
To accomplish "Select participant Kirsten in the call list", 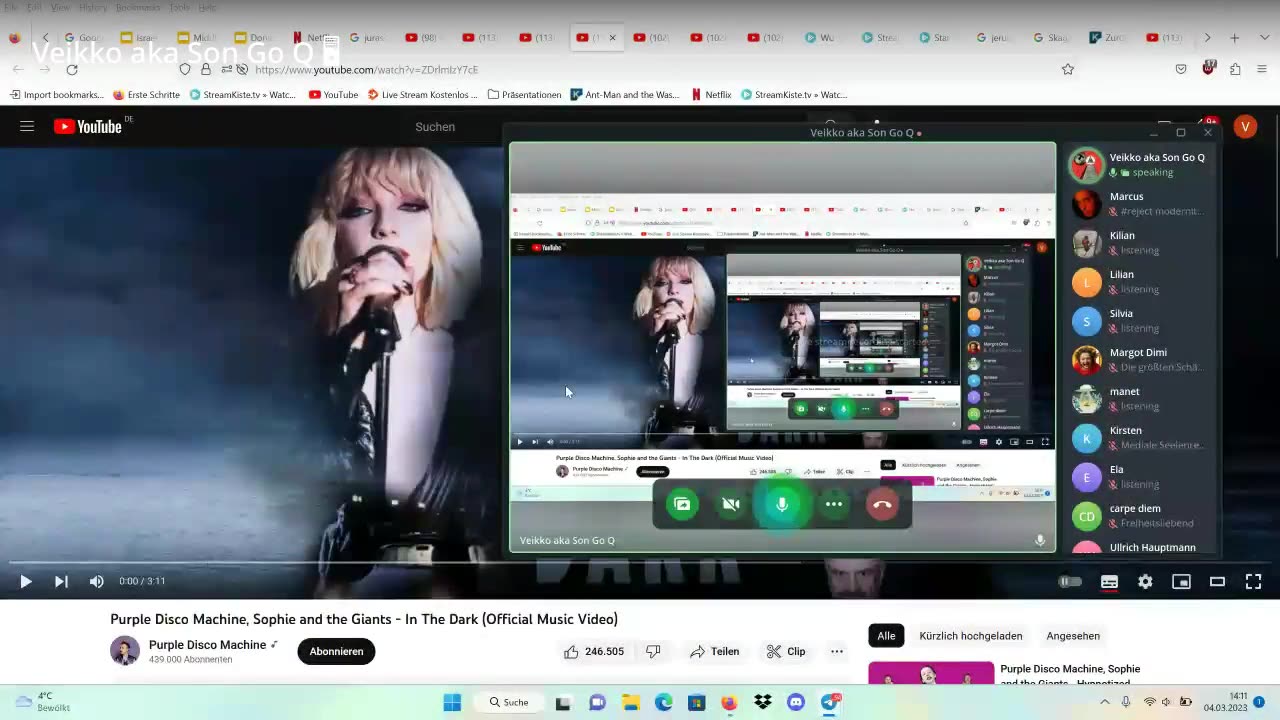I will coord(1140,438).
